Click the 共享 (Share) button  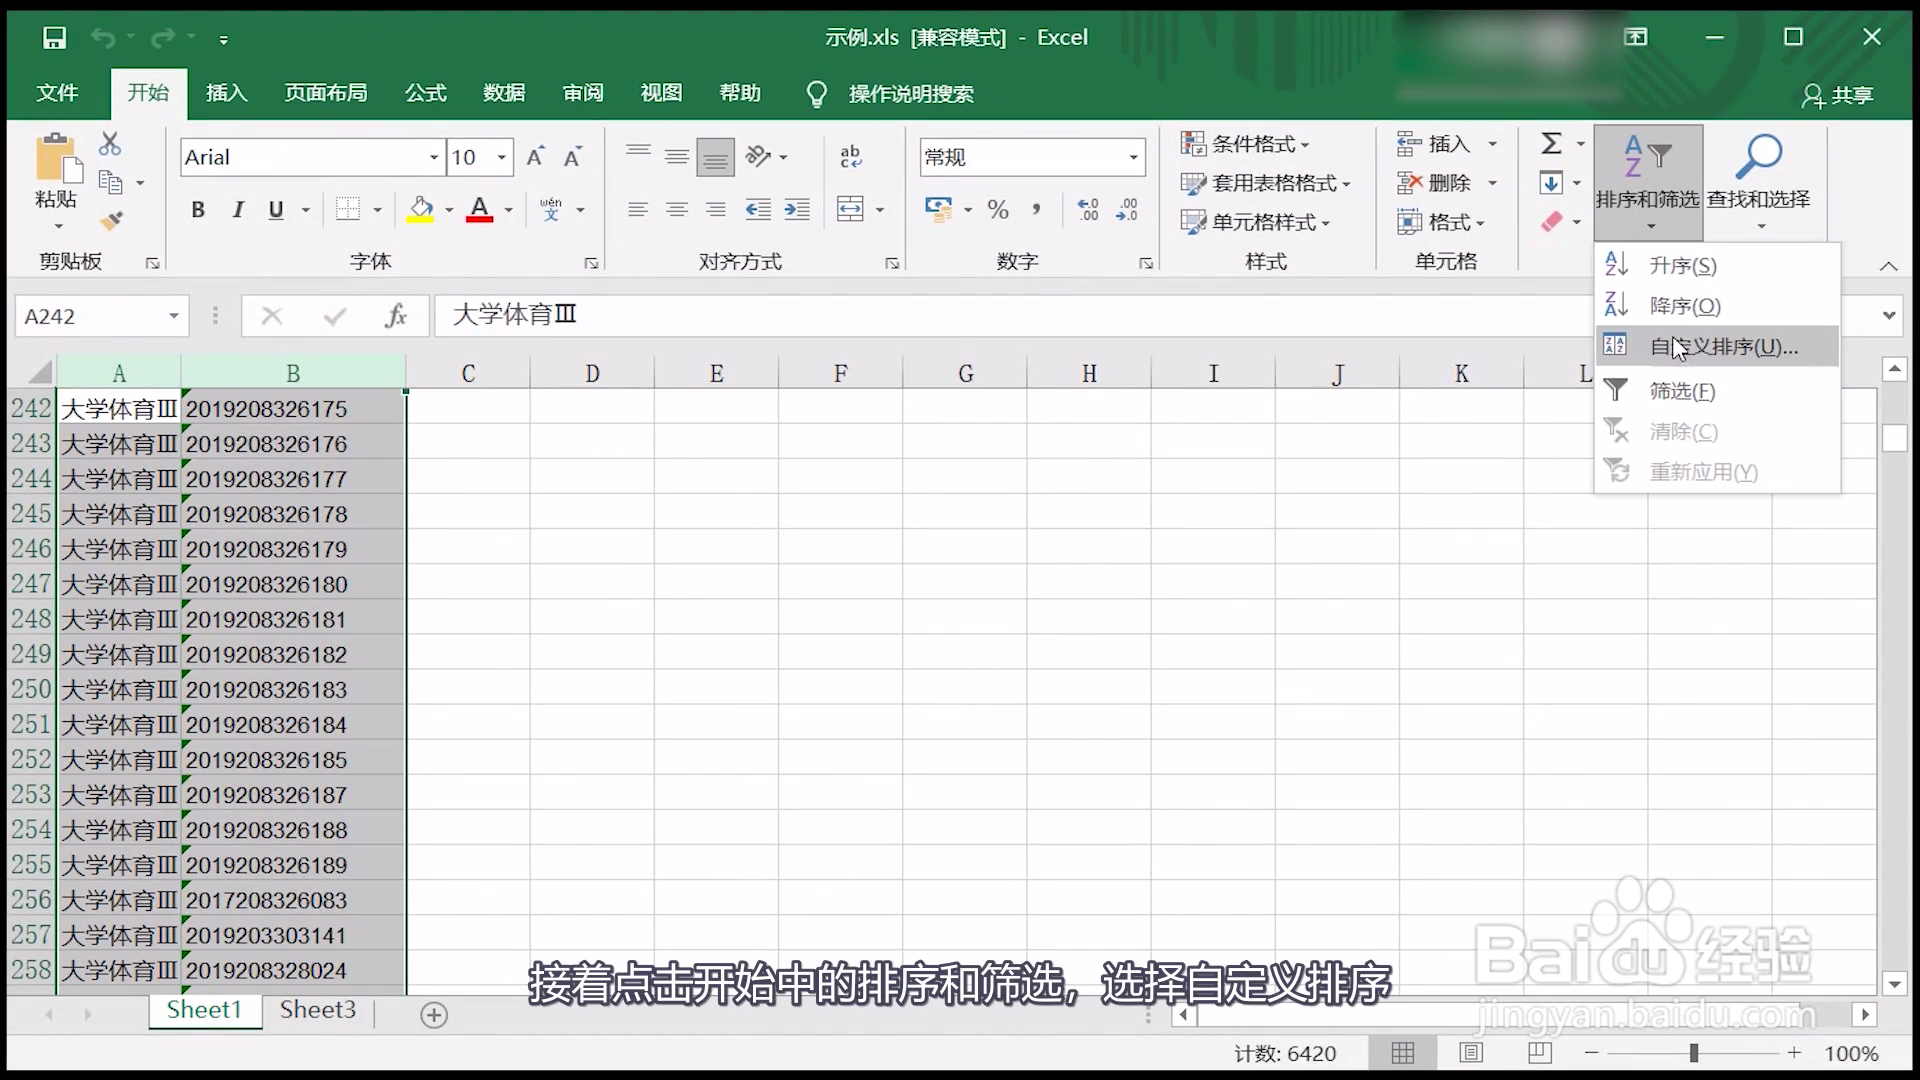click(x=1838, y=95)
